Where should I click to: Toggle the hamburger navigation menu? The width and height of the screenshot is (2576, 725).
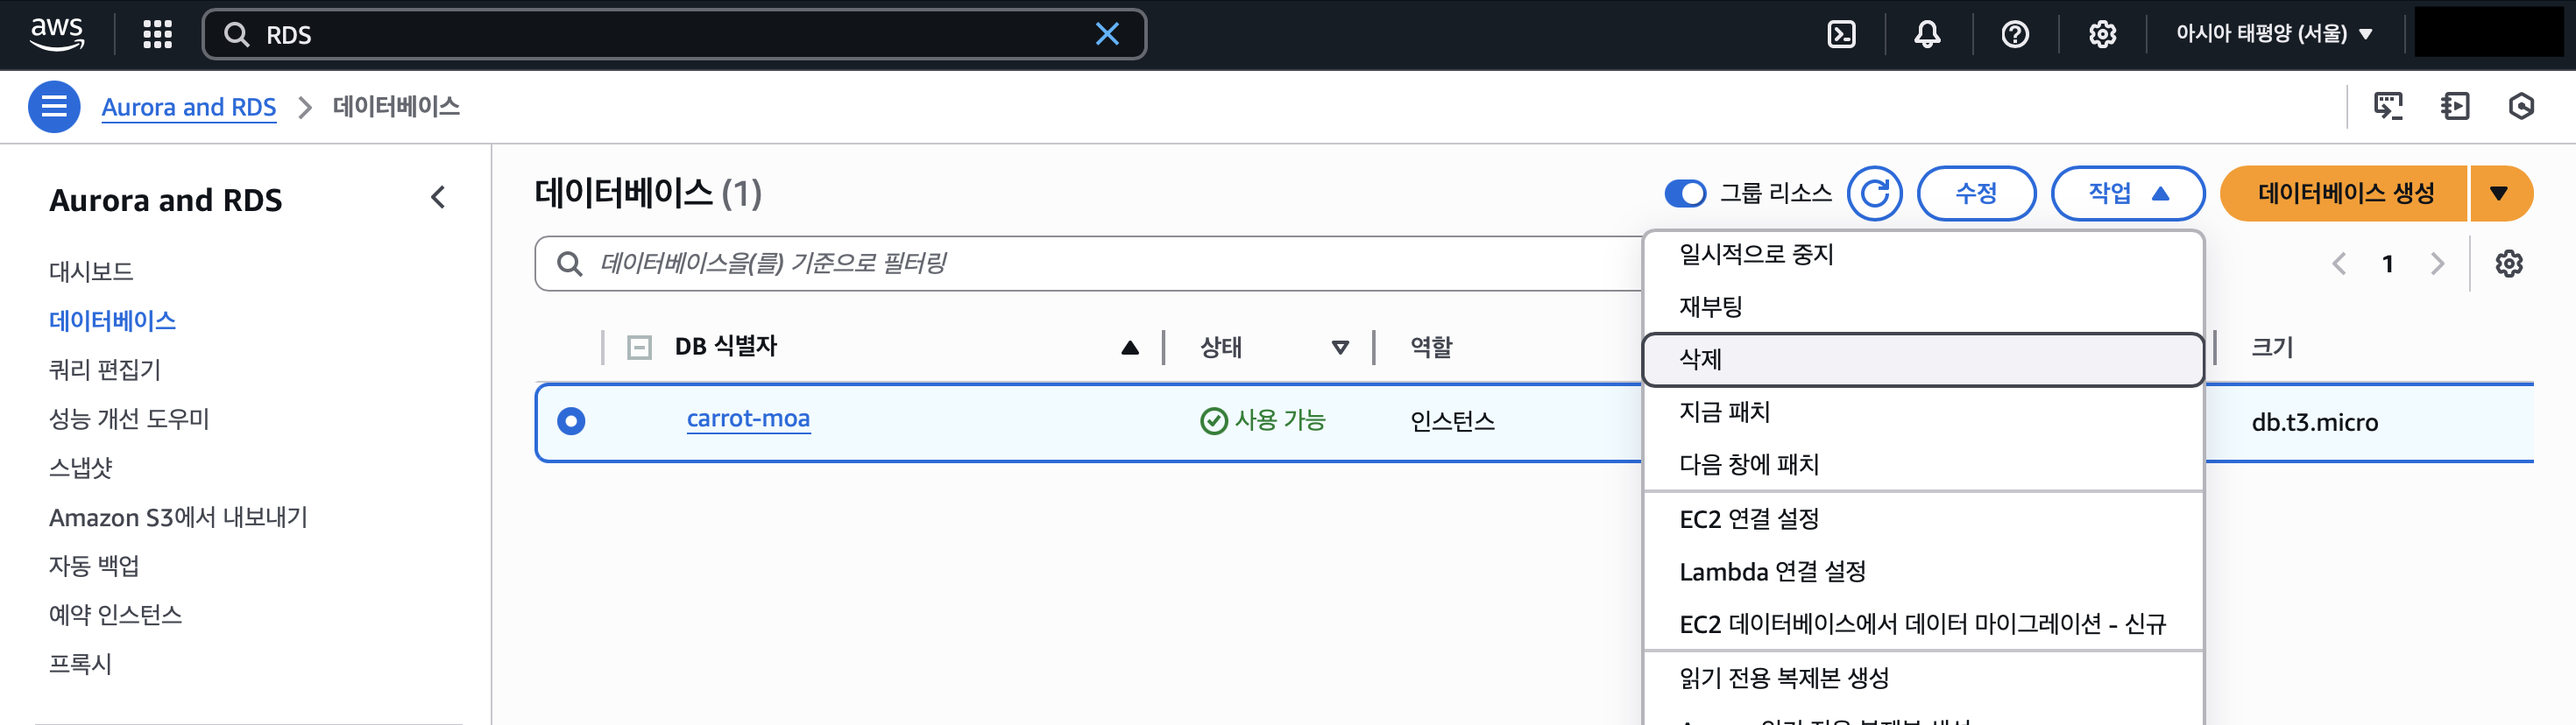tap(54, 106)
